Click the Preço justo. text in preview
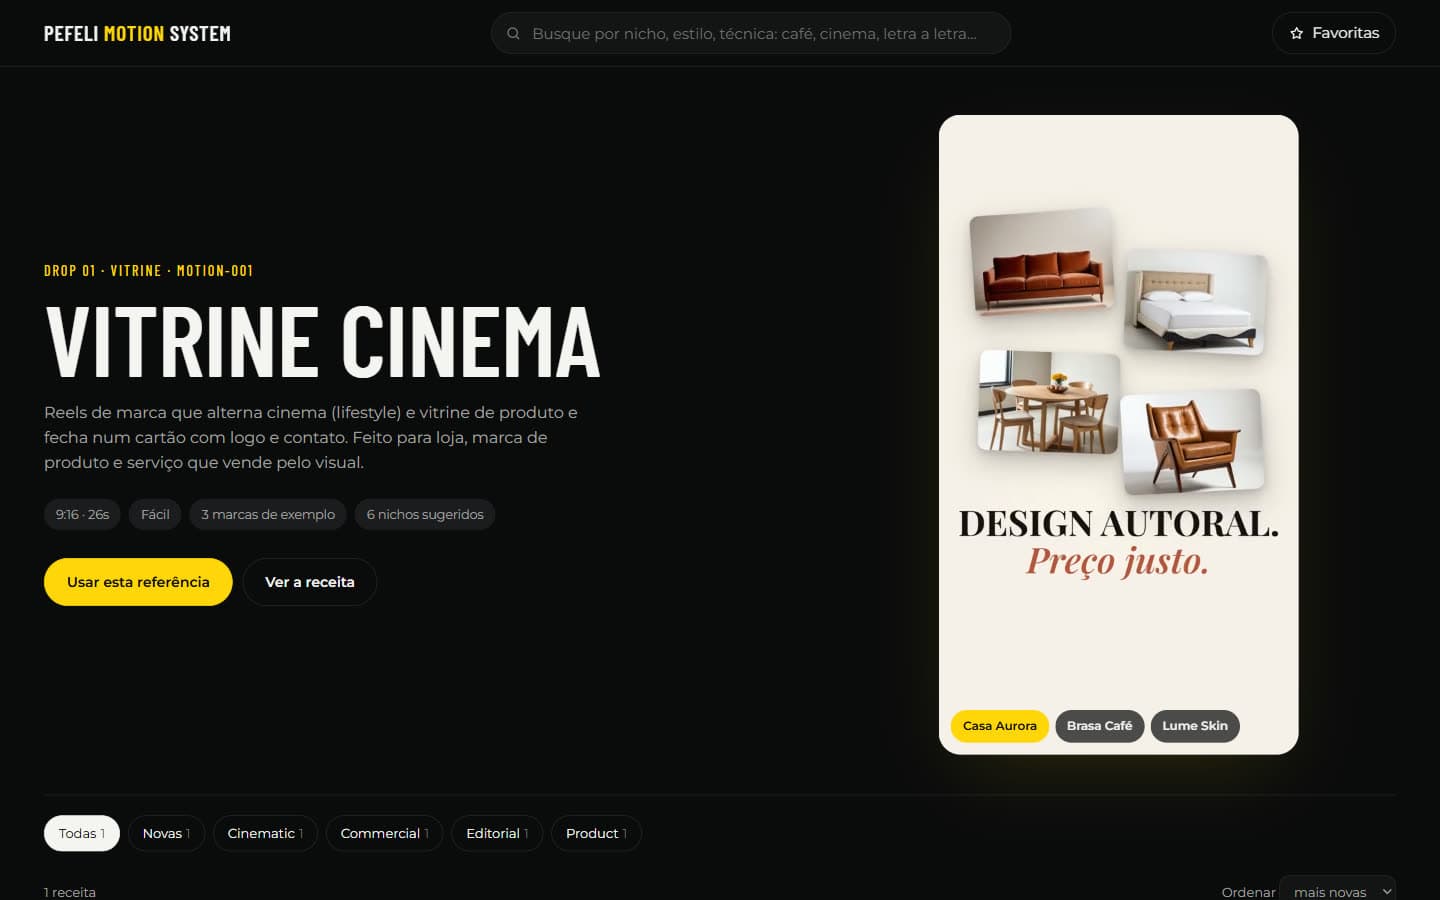Viewport: 1440px width, 900px height. coord(1118,561)
